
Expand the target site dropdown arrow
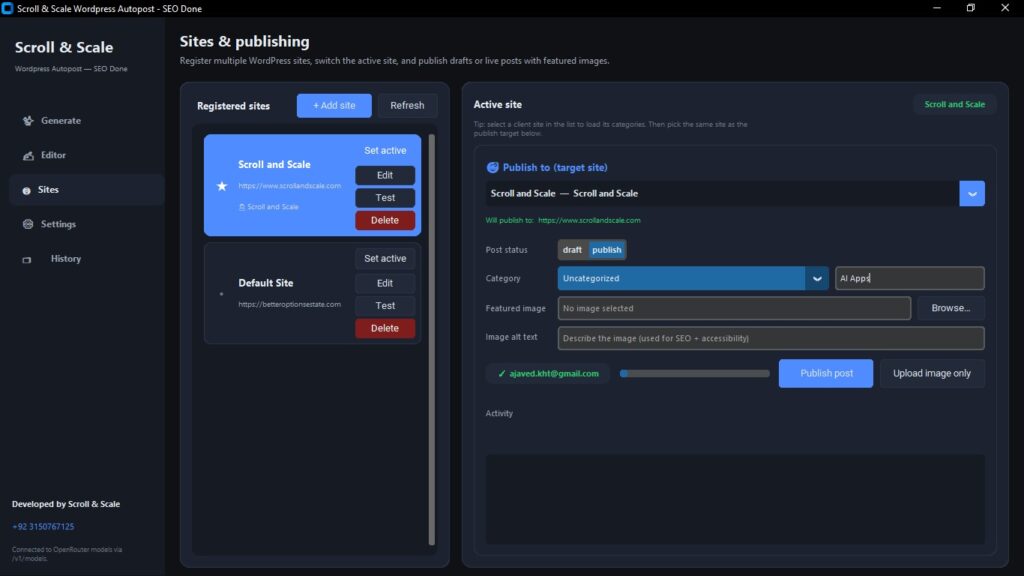[x=972, y=193]
